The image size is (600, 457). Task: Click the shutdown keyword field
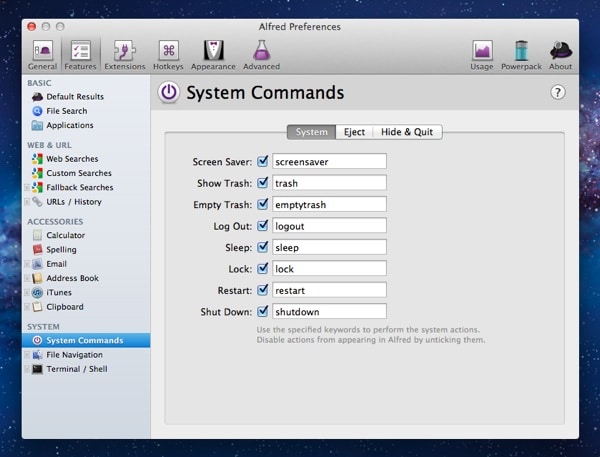329,312
